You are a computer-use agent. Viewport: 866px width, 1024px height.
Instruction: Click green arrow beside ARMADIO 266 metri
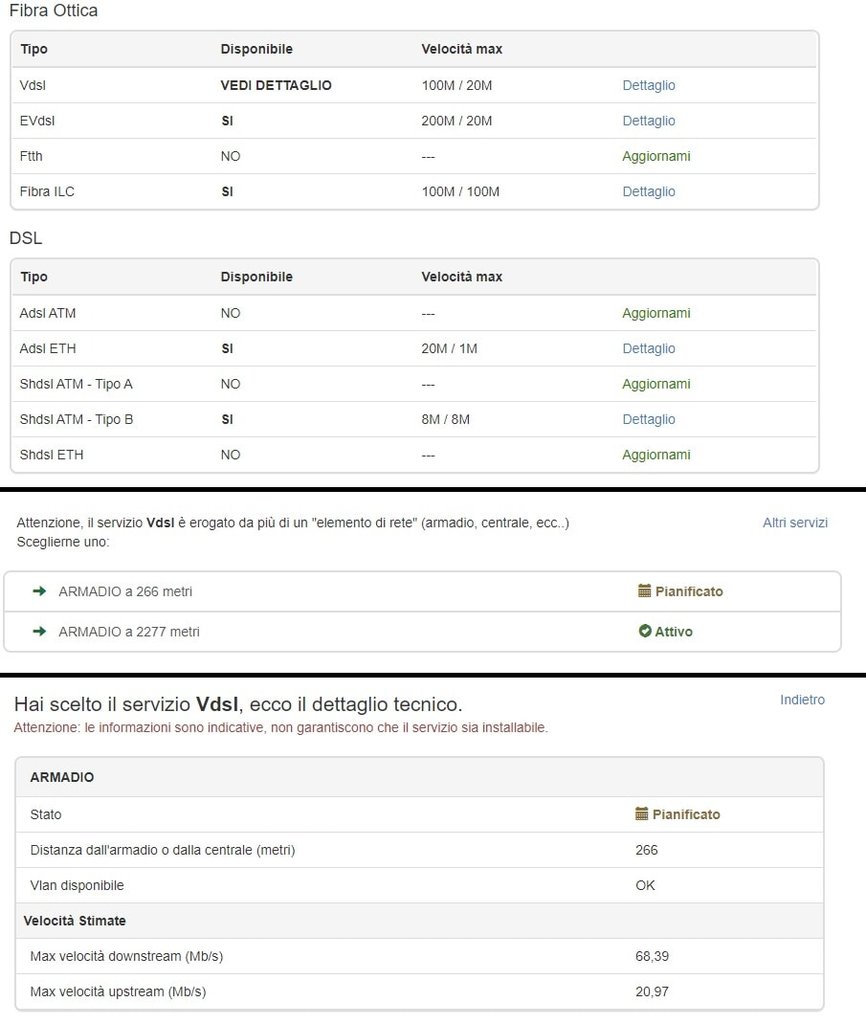pos(40,591)
